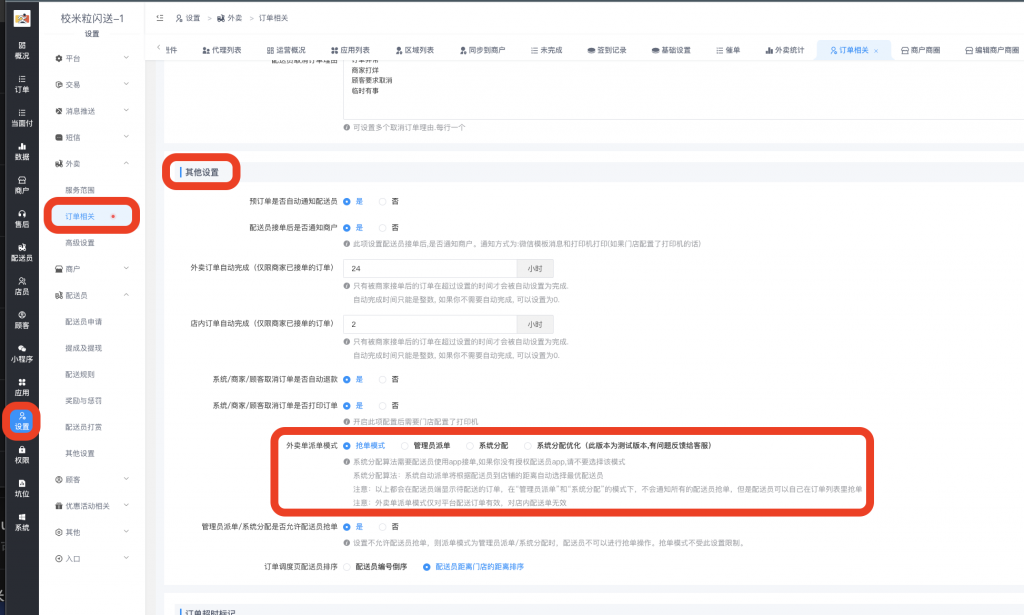This screenshot has width=1024, height=615.
Task: Select the 配送员 courier sidebar icon
Action: (x=21, y=252)
